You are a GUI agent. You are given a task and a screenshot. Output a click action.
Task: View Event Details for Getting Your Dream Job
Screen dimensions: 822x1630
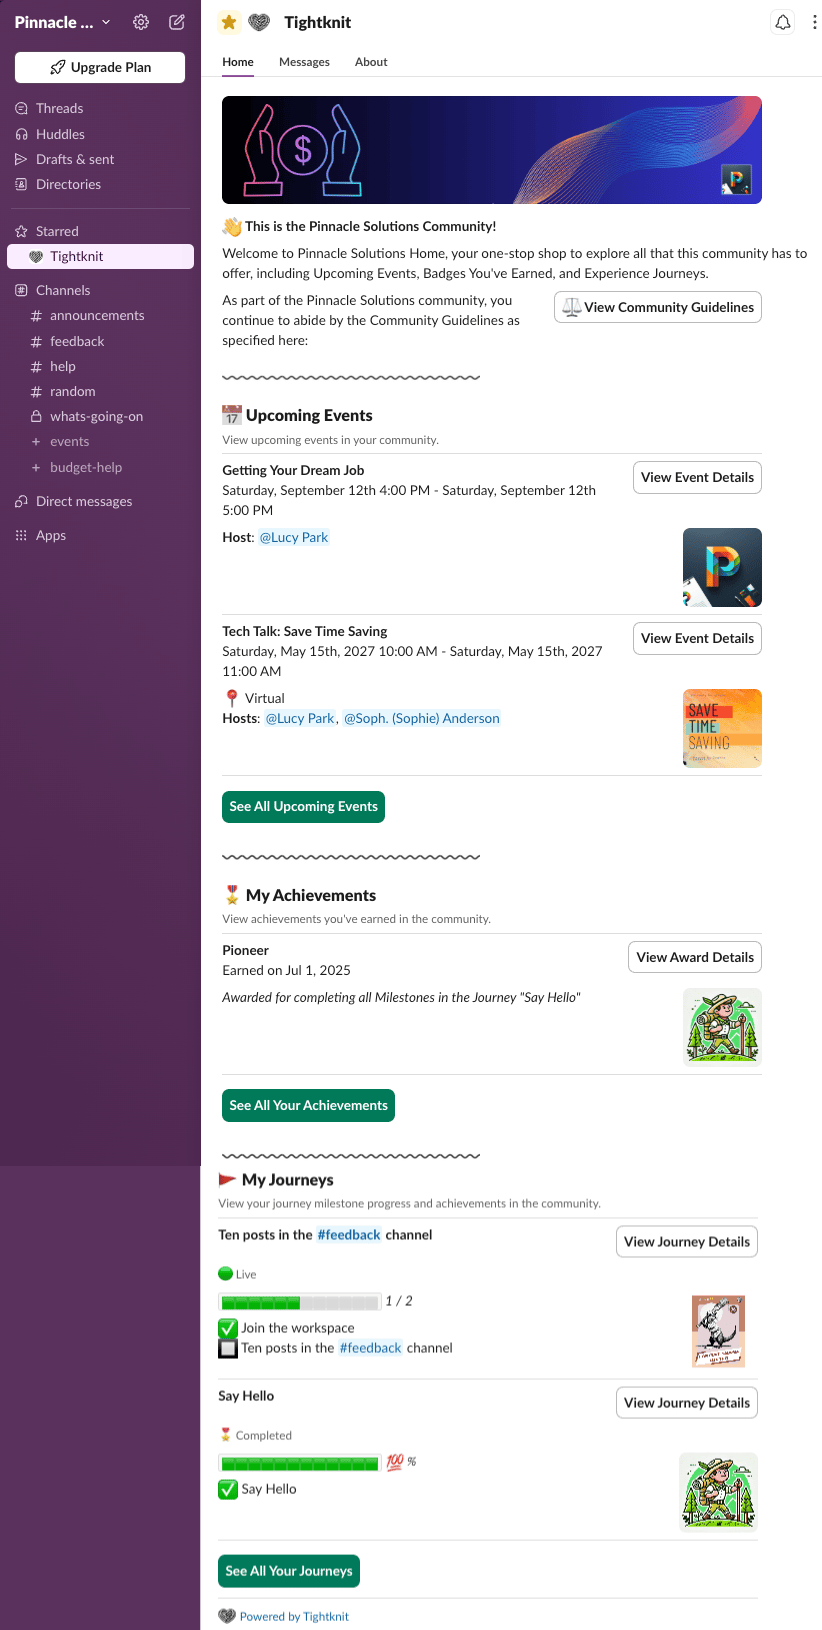(697, 477)
